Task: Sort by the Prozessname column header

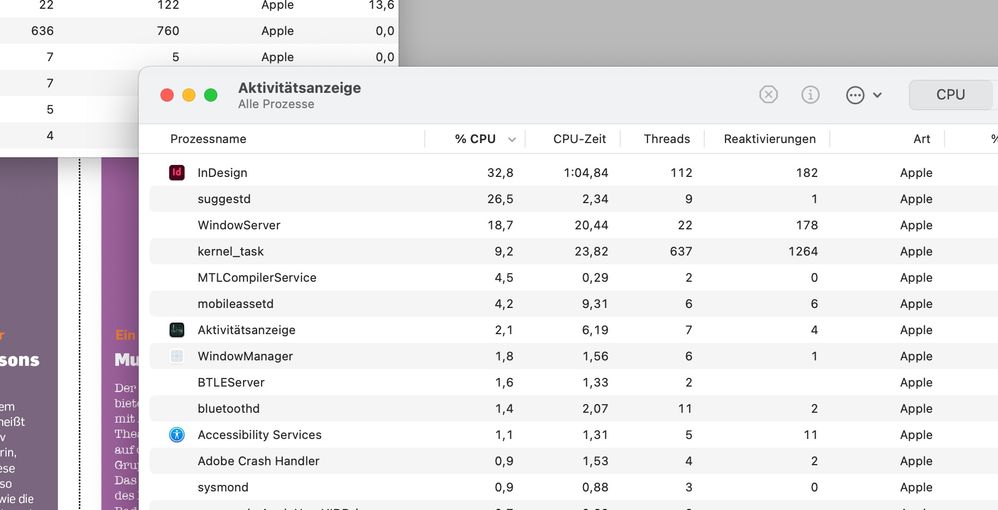Action: (208, 139)
